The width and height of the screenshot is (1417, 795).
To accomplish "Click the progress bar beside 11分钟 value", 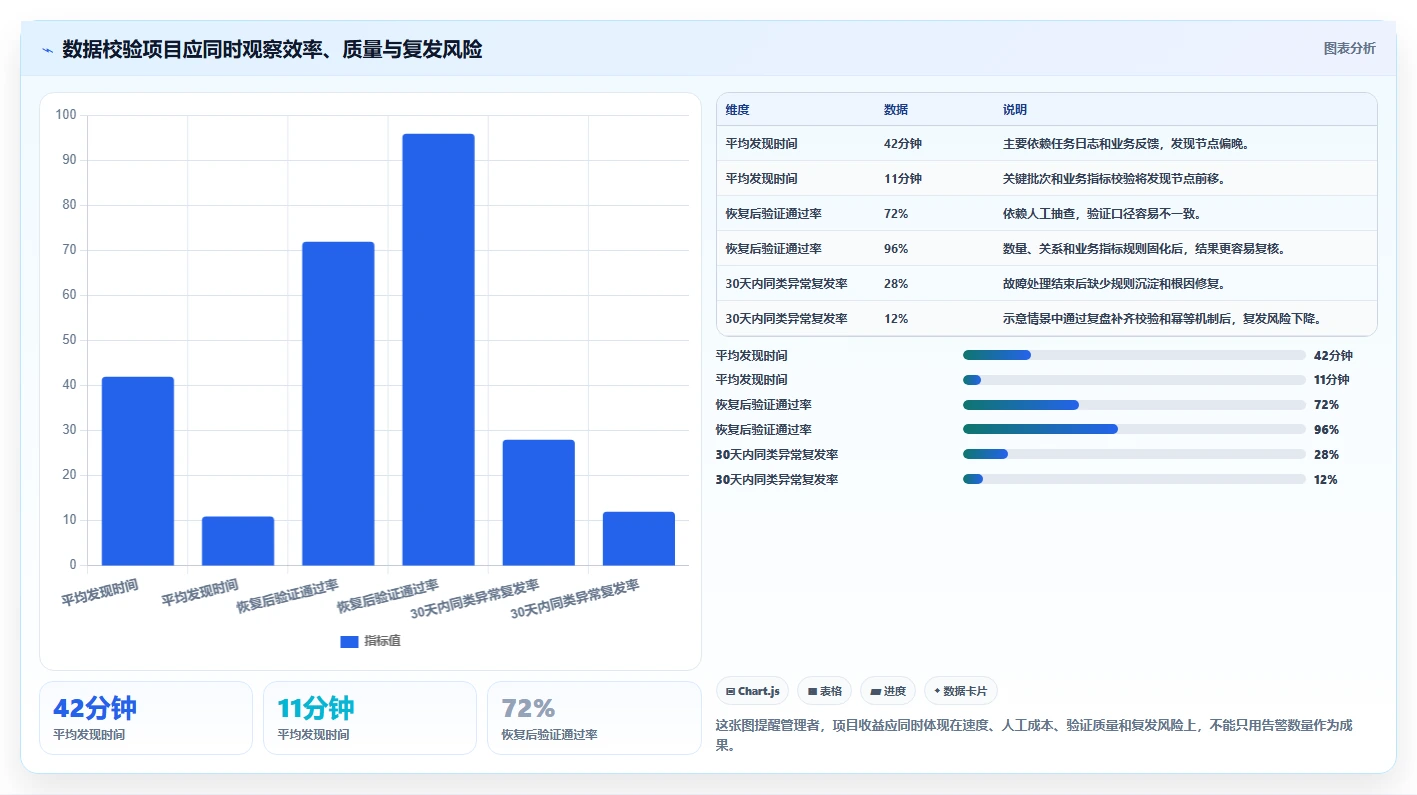I will pos(1134,380).
